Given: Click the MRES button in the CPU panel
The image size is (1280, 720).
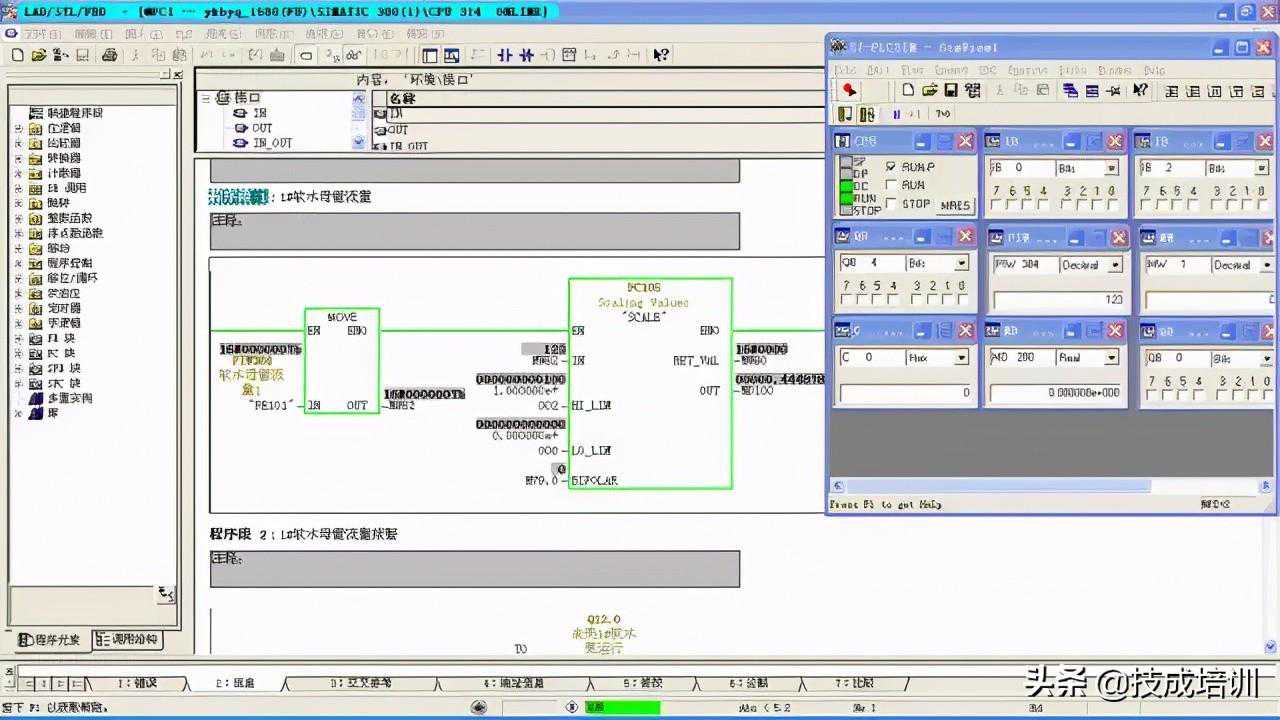Looking at the screenshot, I should [x=955, y=205].
